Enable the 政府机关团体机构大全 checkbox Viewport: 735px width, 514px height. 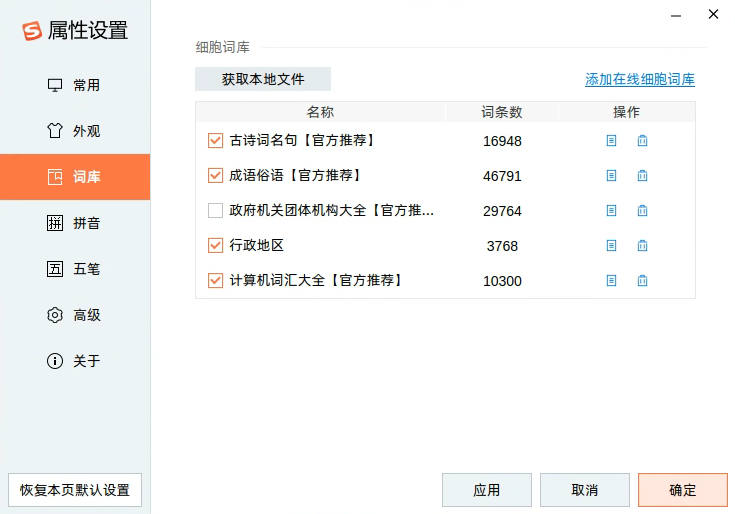215,211
